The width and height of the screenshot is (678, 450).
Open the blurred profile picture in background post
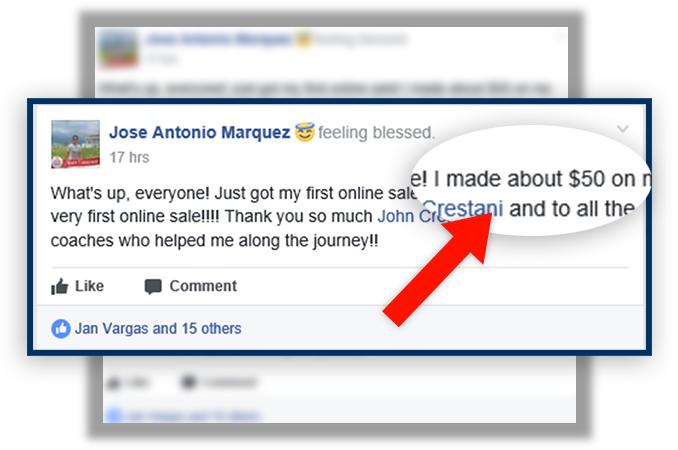[118, 48]
